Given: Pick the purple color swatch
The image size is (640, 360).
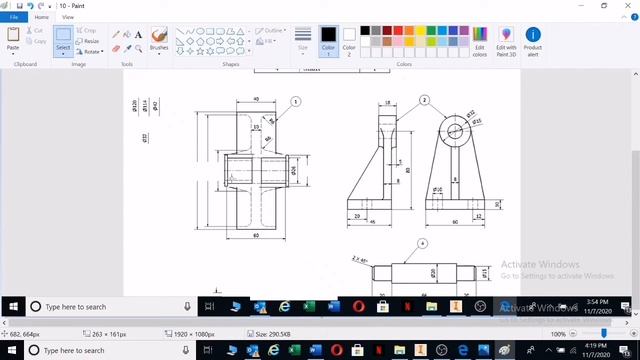Looking at the screenshot, I should coord(464,30).
